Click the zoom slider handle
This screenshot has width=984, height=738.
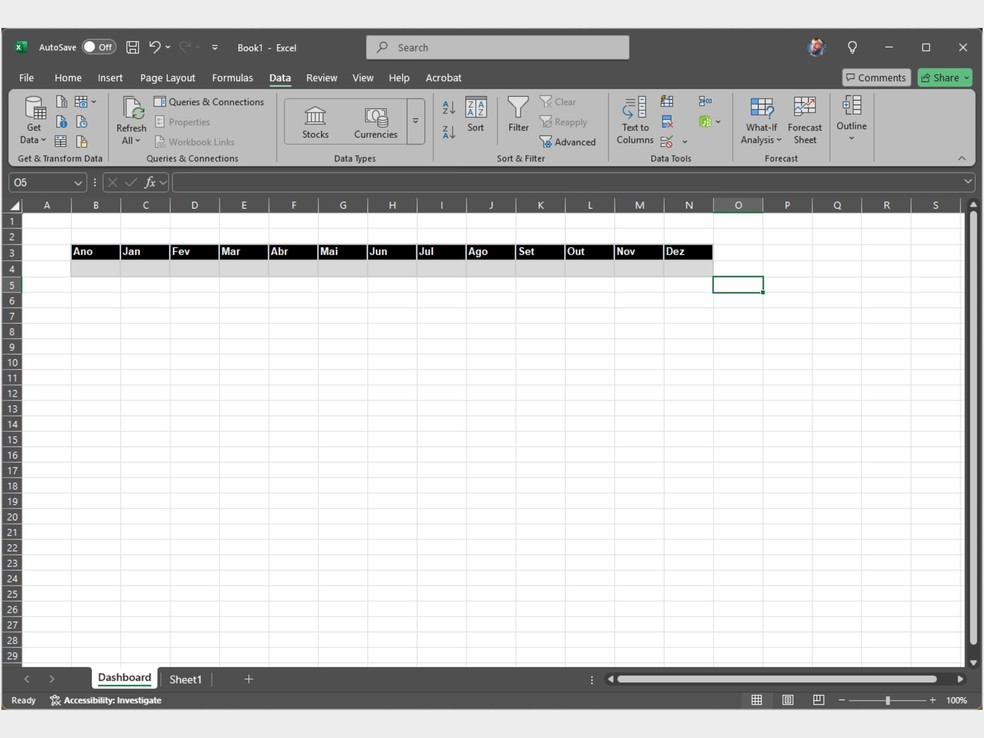(887, 700)
